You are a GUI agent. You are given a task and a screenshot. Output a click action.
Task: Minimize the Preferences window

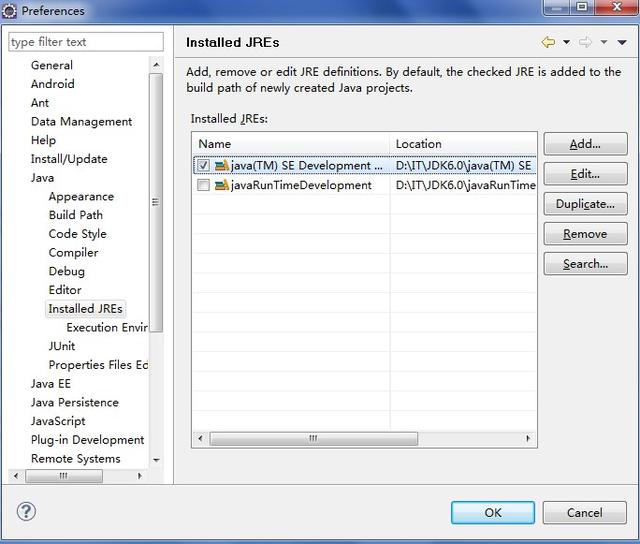coord(556,7)
